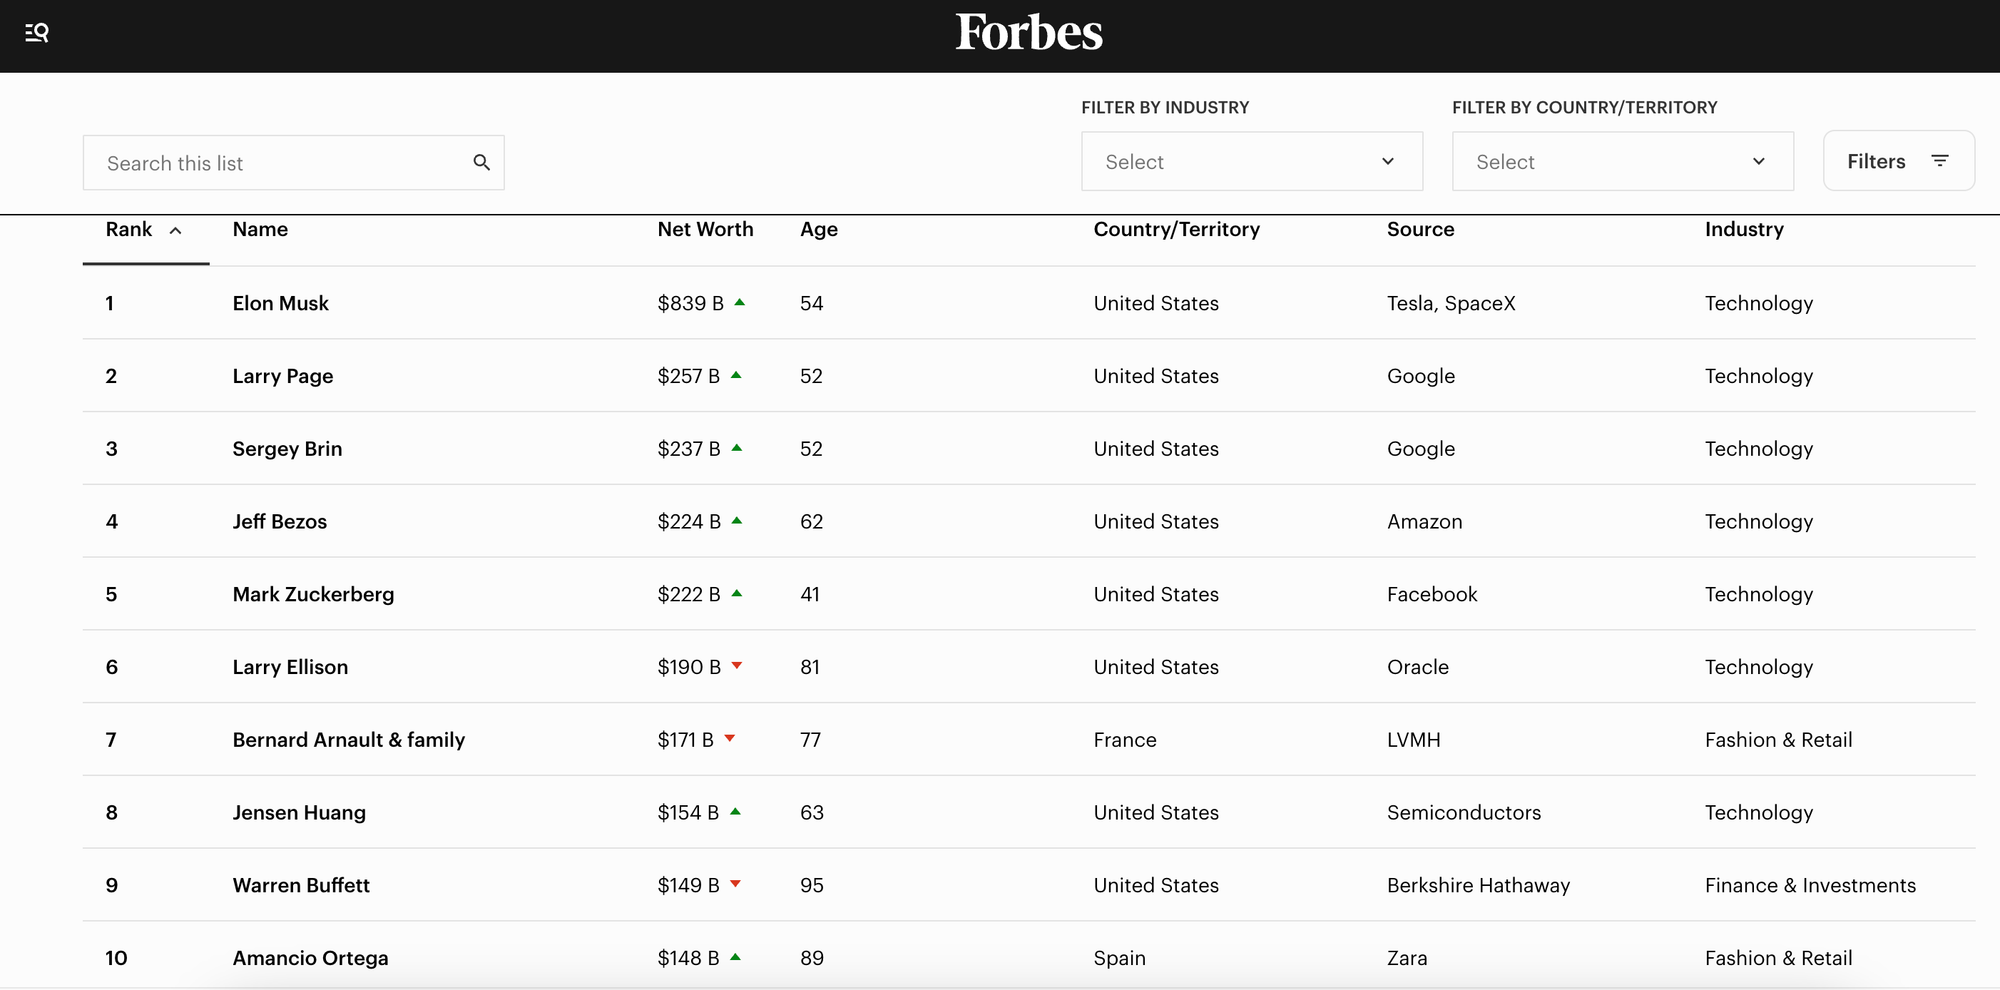
Task: Click the Rank sort arrow icon
Action: pyautogui.click(x=176, y=231)
